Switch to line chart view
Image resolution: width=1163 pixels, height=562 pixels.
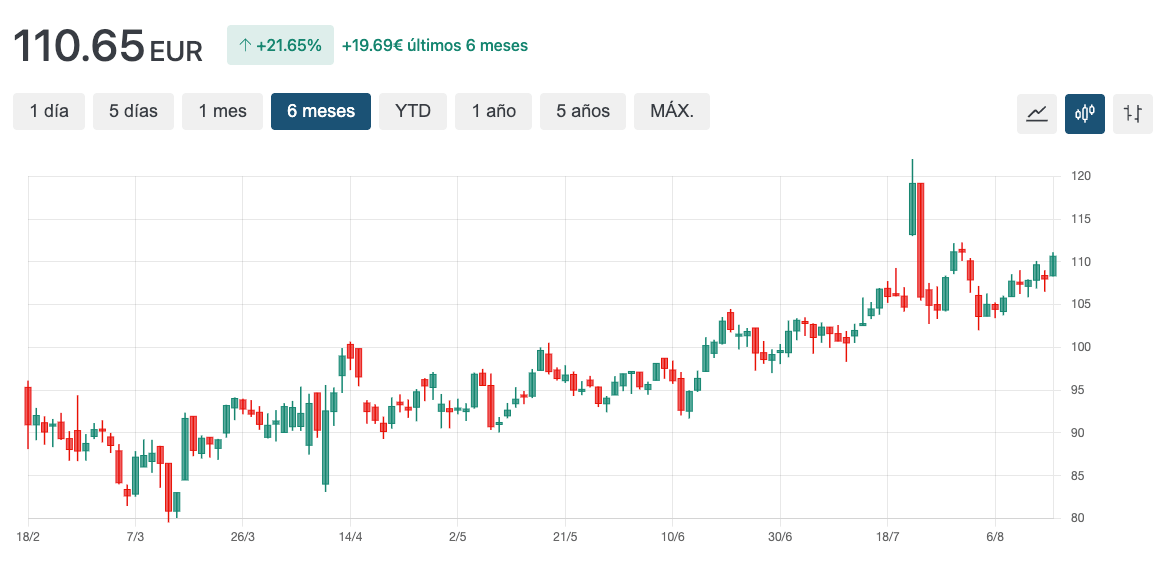[1036, 113]
